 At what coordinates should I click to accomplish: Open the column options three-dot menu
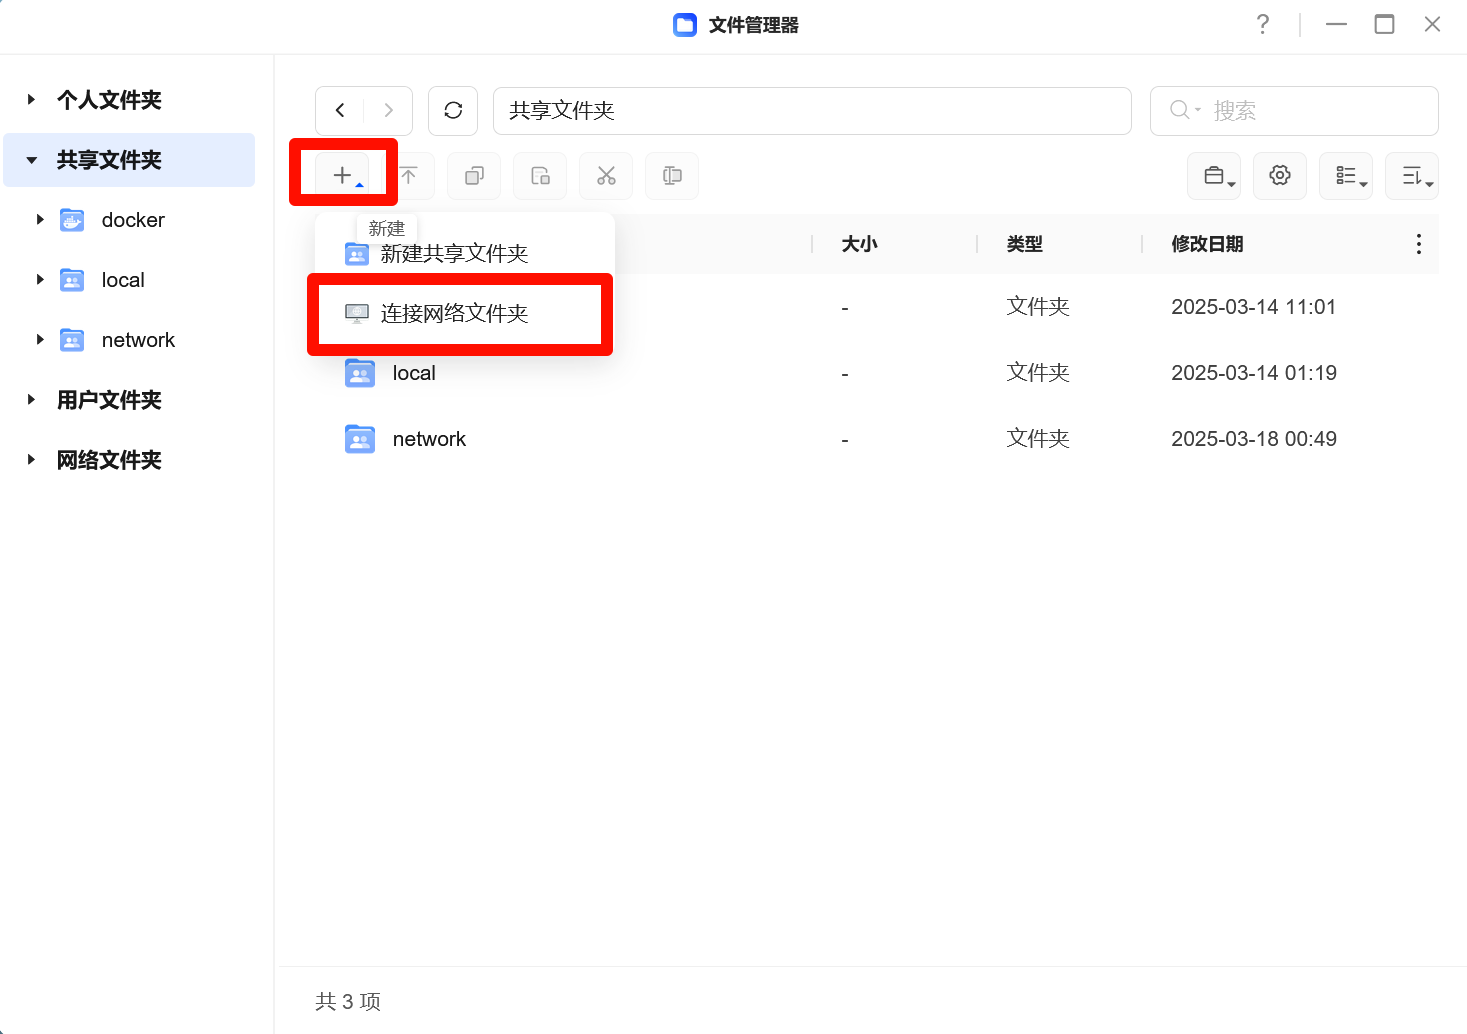click(1418, 244)
